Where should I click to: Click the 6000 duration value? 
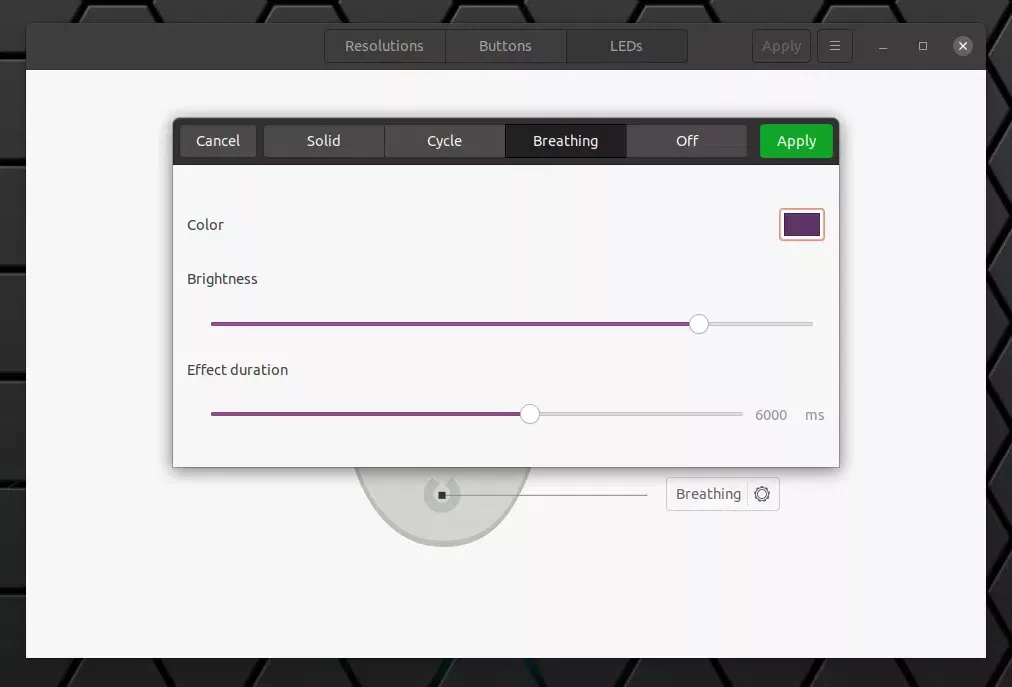[x=771, y=415]
